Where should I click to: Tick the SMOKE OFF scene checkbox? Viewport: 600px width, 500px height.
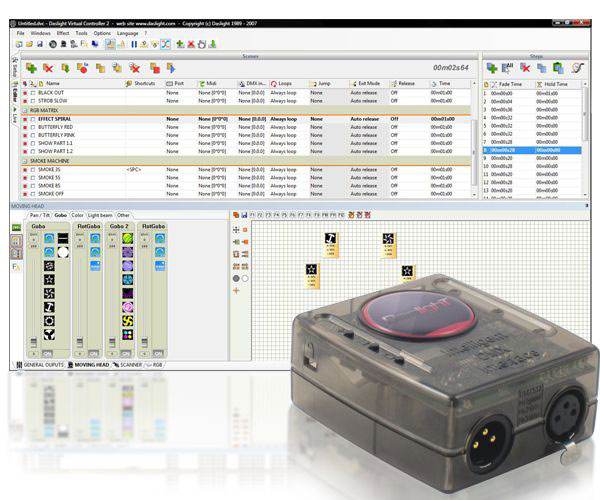click(x=33, y=194)
